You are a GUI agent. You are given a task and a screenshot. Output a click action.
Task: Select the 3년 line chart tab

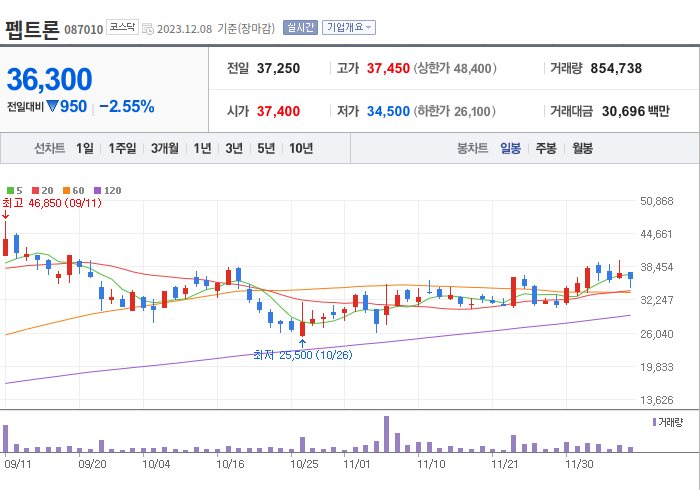(x=234, y=148)
